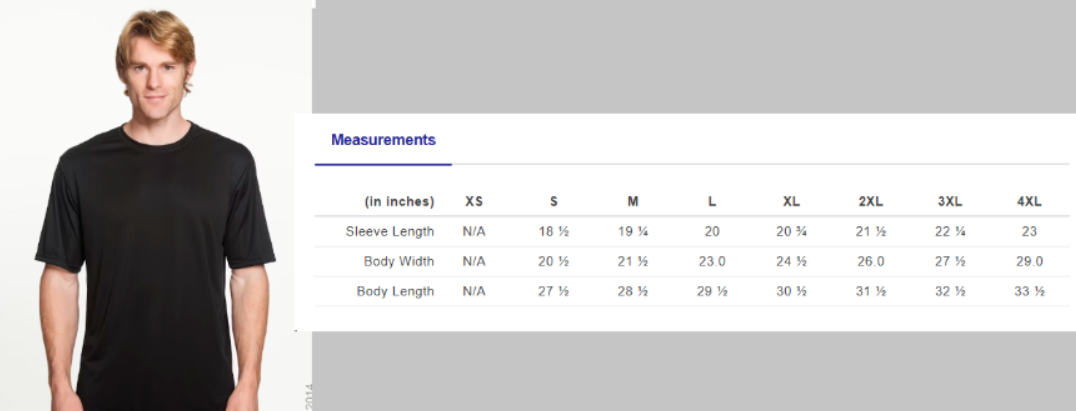
Task: Click the M size column header
Action: pos(633,201)
